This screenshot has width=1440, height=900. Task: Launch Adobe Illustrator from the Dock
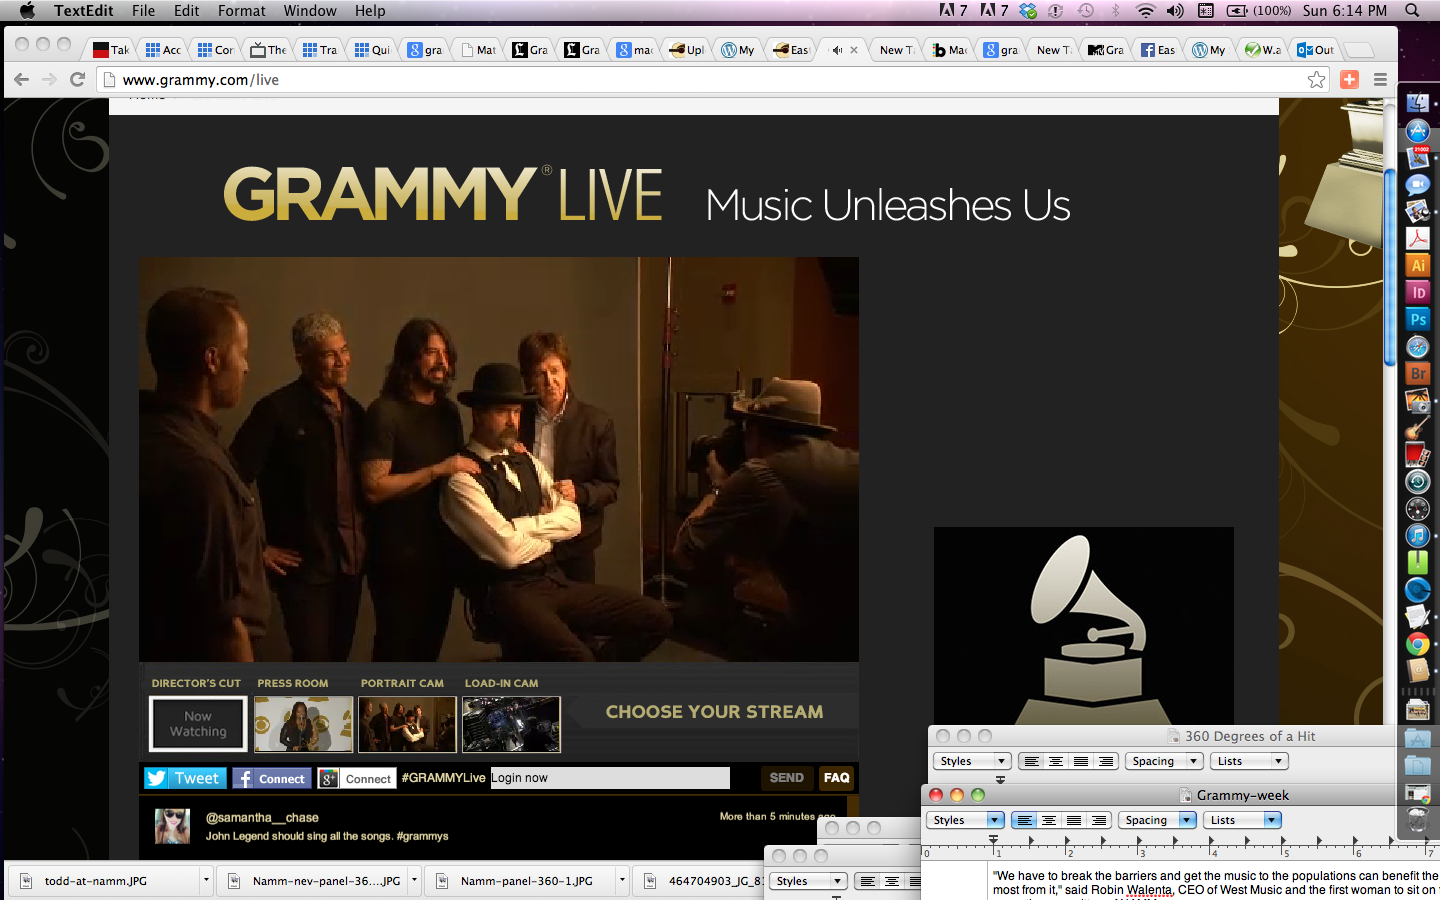pyautogui.click(x=1418, y=265)
